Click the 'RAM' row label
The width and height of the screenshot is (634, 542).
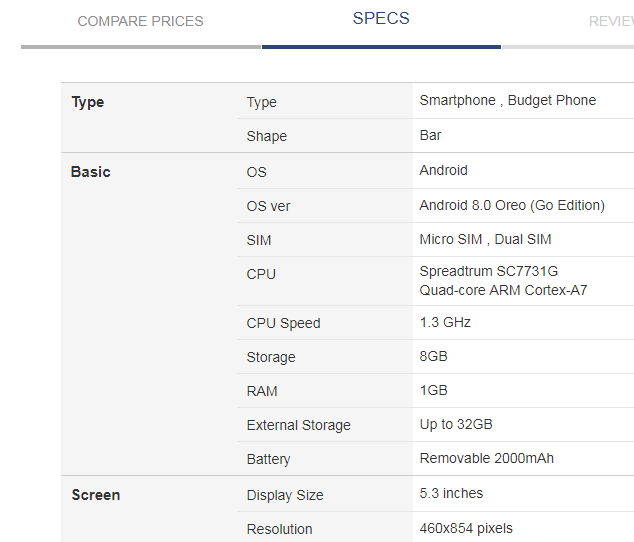click(262, 391)
